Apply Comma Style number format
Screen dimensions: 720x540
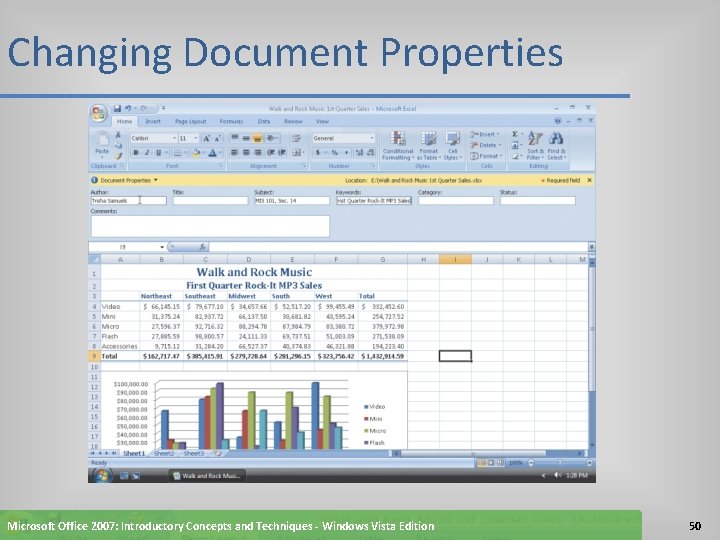point(346,152)
